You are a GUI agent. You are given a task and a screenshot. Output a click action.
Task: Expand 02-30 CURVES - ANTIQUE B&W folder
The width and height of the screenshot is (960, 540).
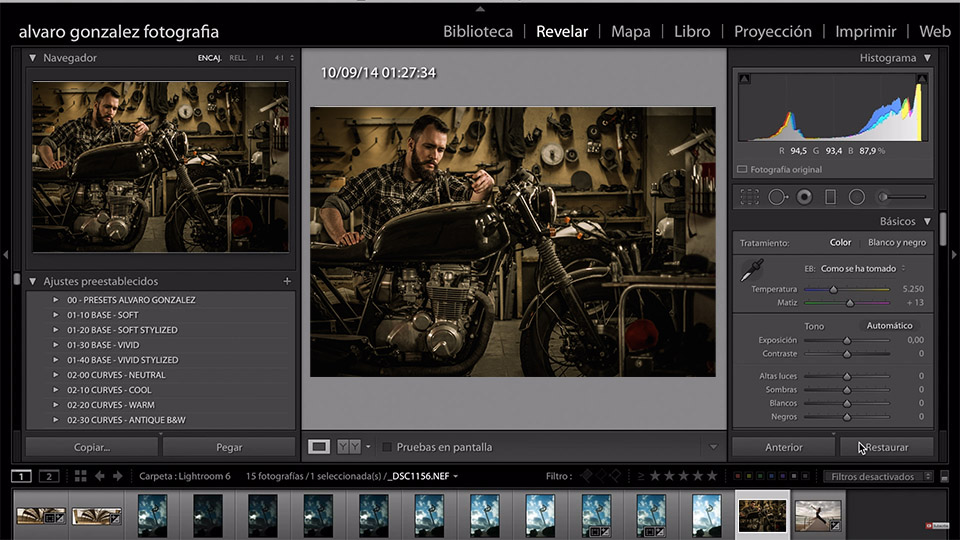tap(56, 420)
